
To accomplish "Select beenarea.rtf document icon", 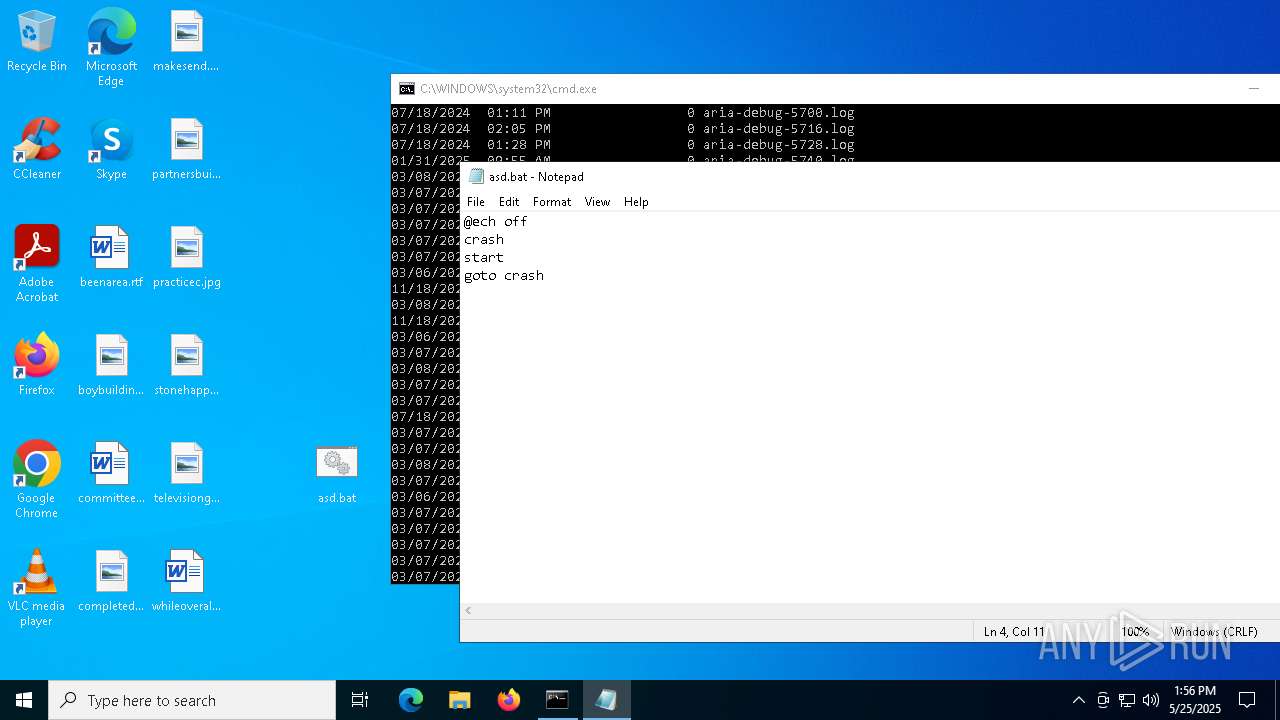I will click(111, 257).
